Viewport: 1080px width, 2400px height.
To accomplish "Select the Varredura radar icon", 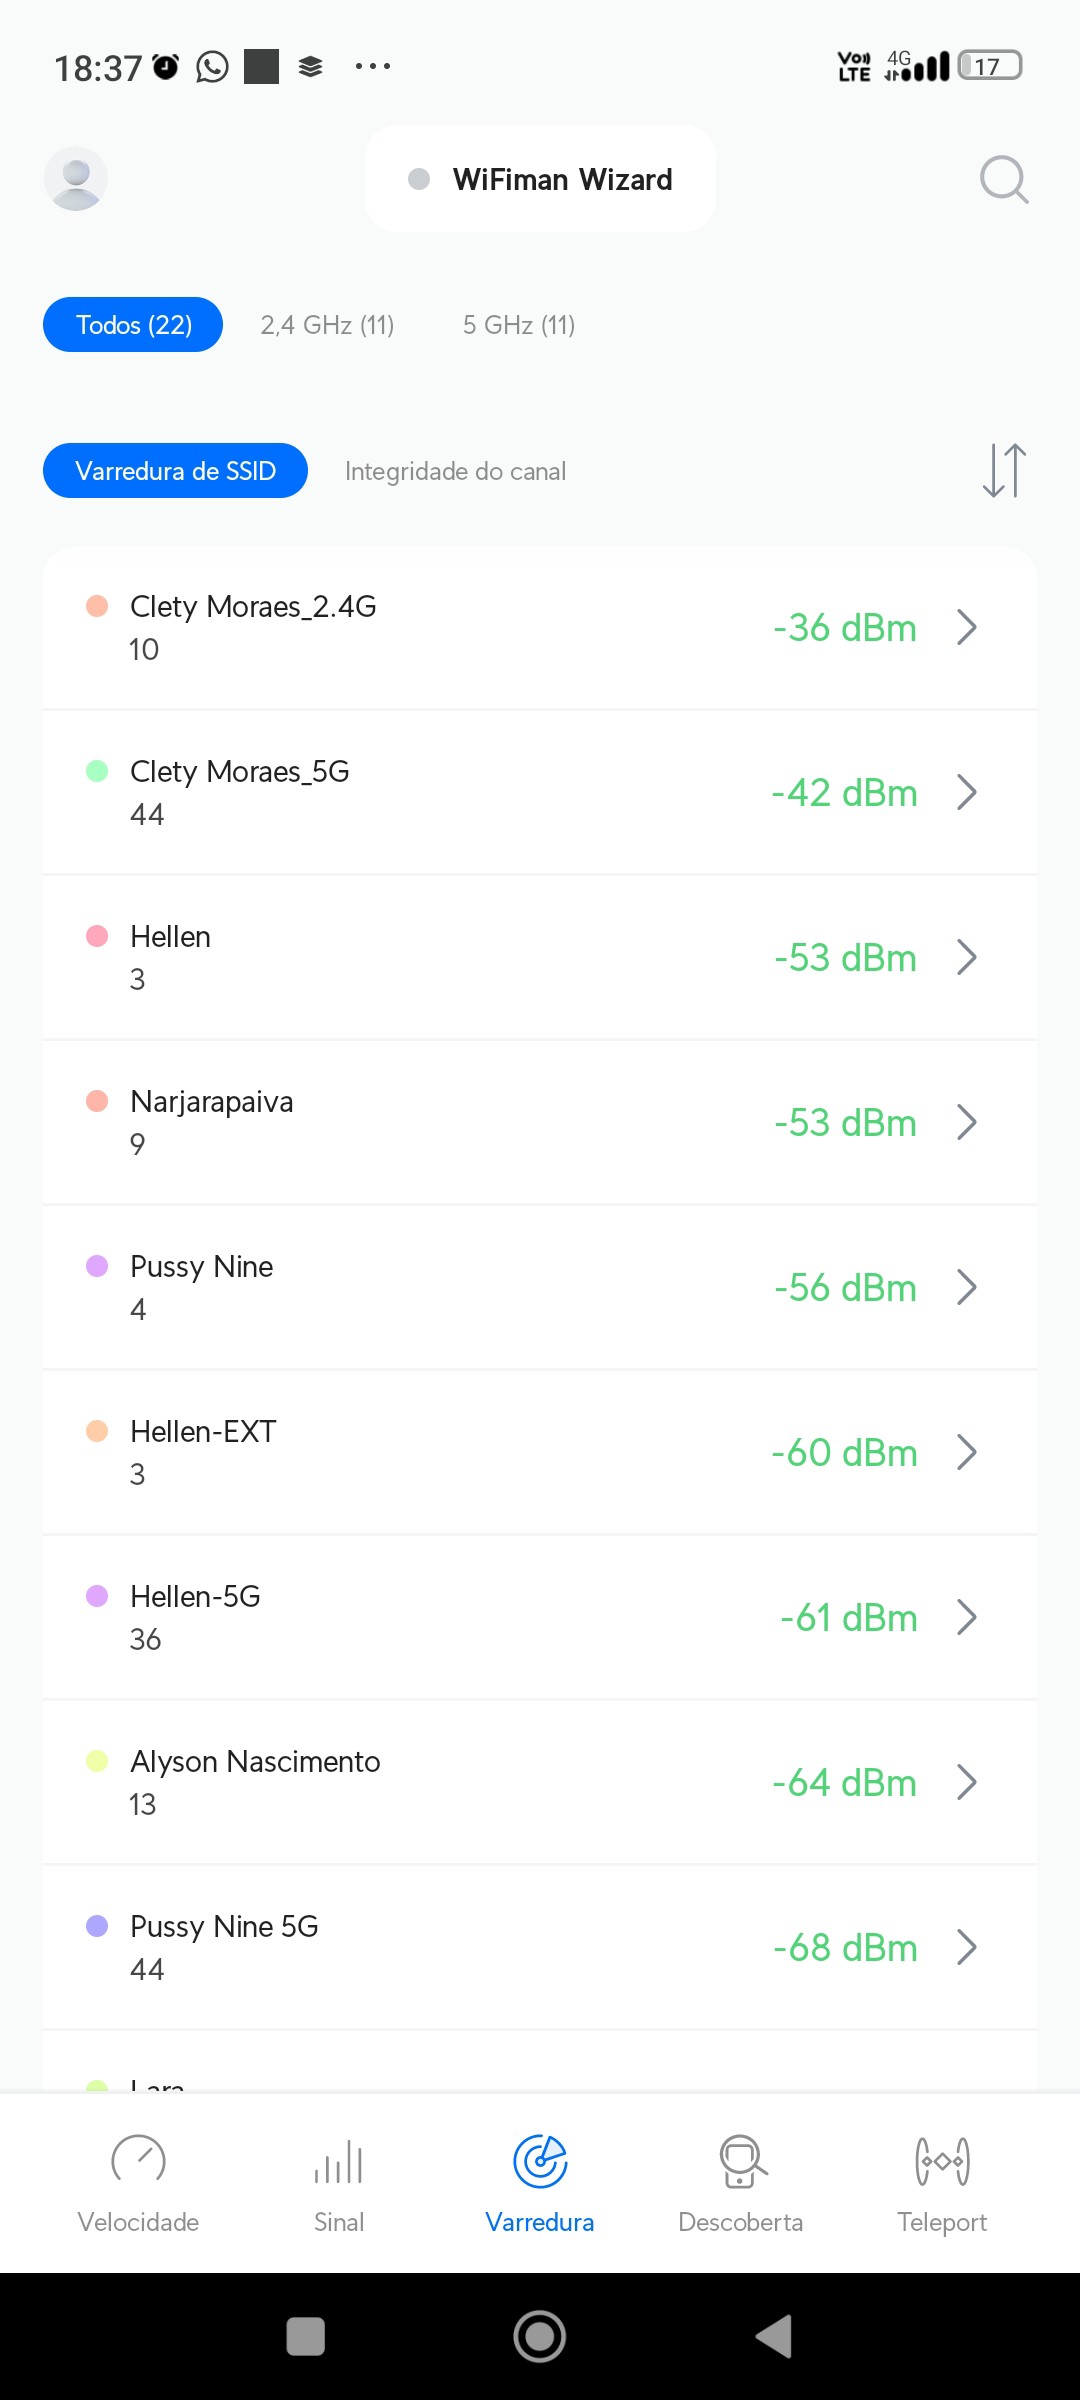I will [x=540, y=2162].
